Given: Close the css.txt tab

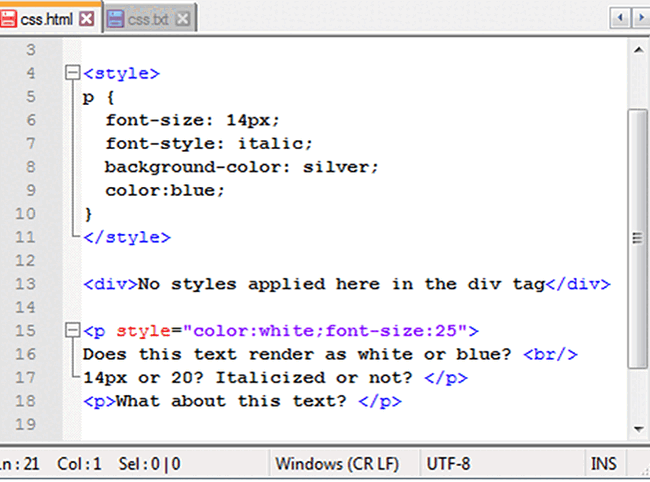Looking at the screenshot, I should coord(183,18).
